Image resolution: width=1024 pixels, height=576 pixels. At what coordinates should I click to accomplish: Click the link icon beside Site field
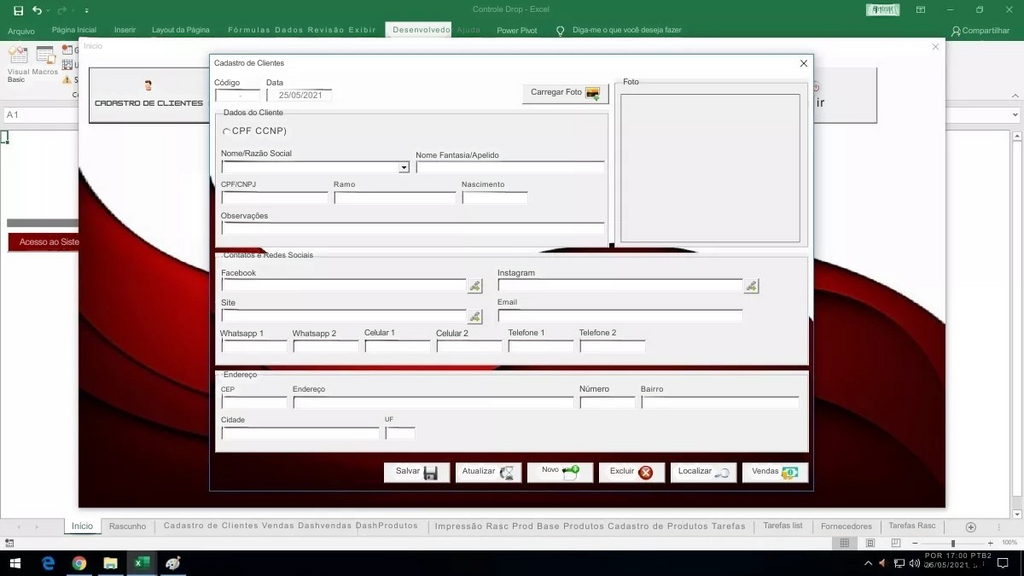[475, 317]
